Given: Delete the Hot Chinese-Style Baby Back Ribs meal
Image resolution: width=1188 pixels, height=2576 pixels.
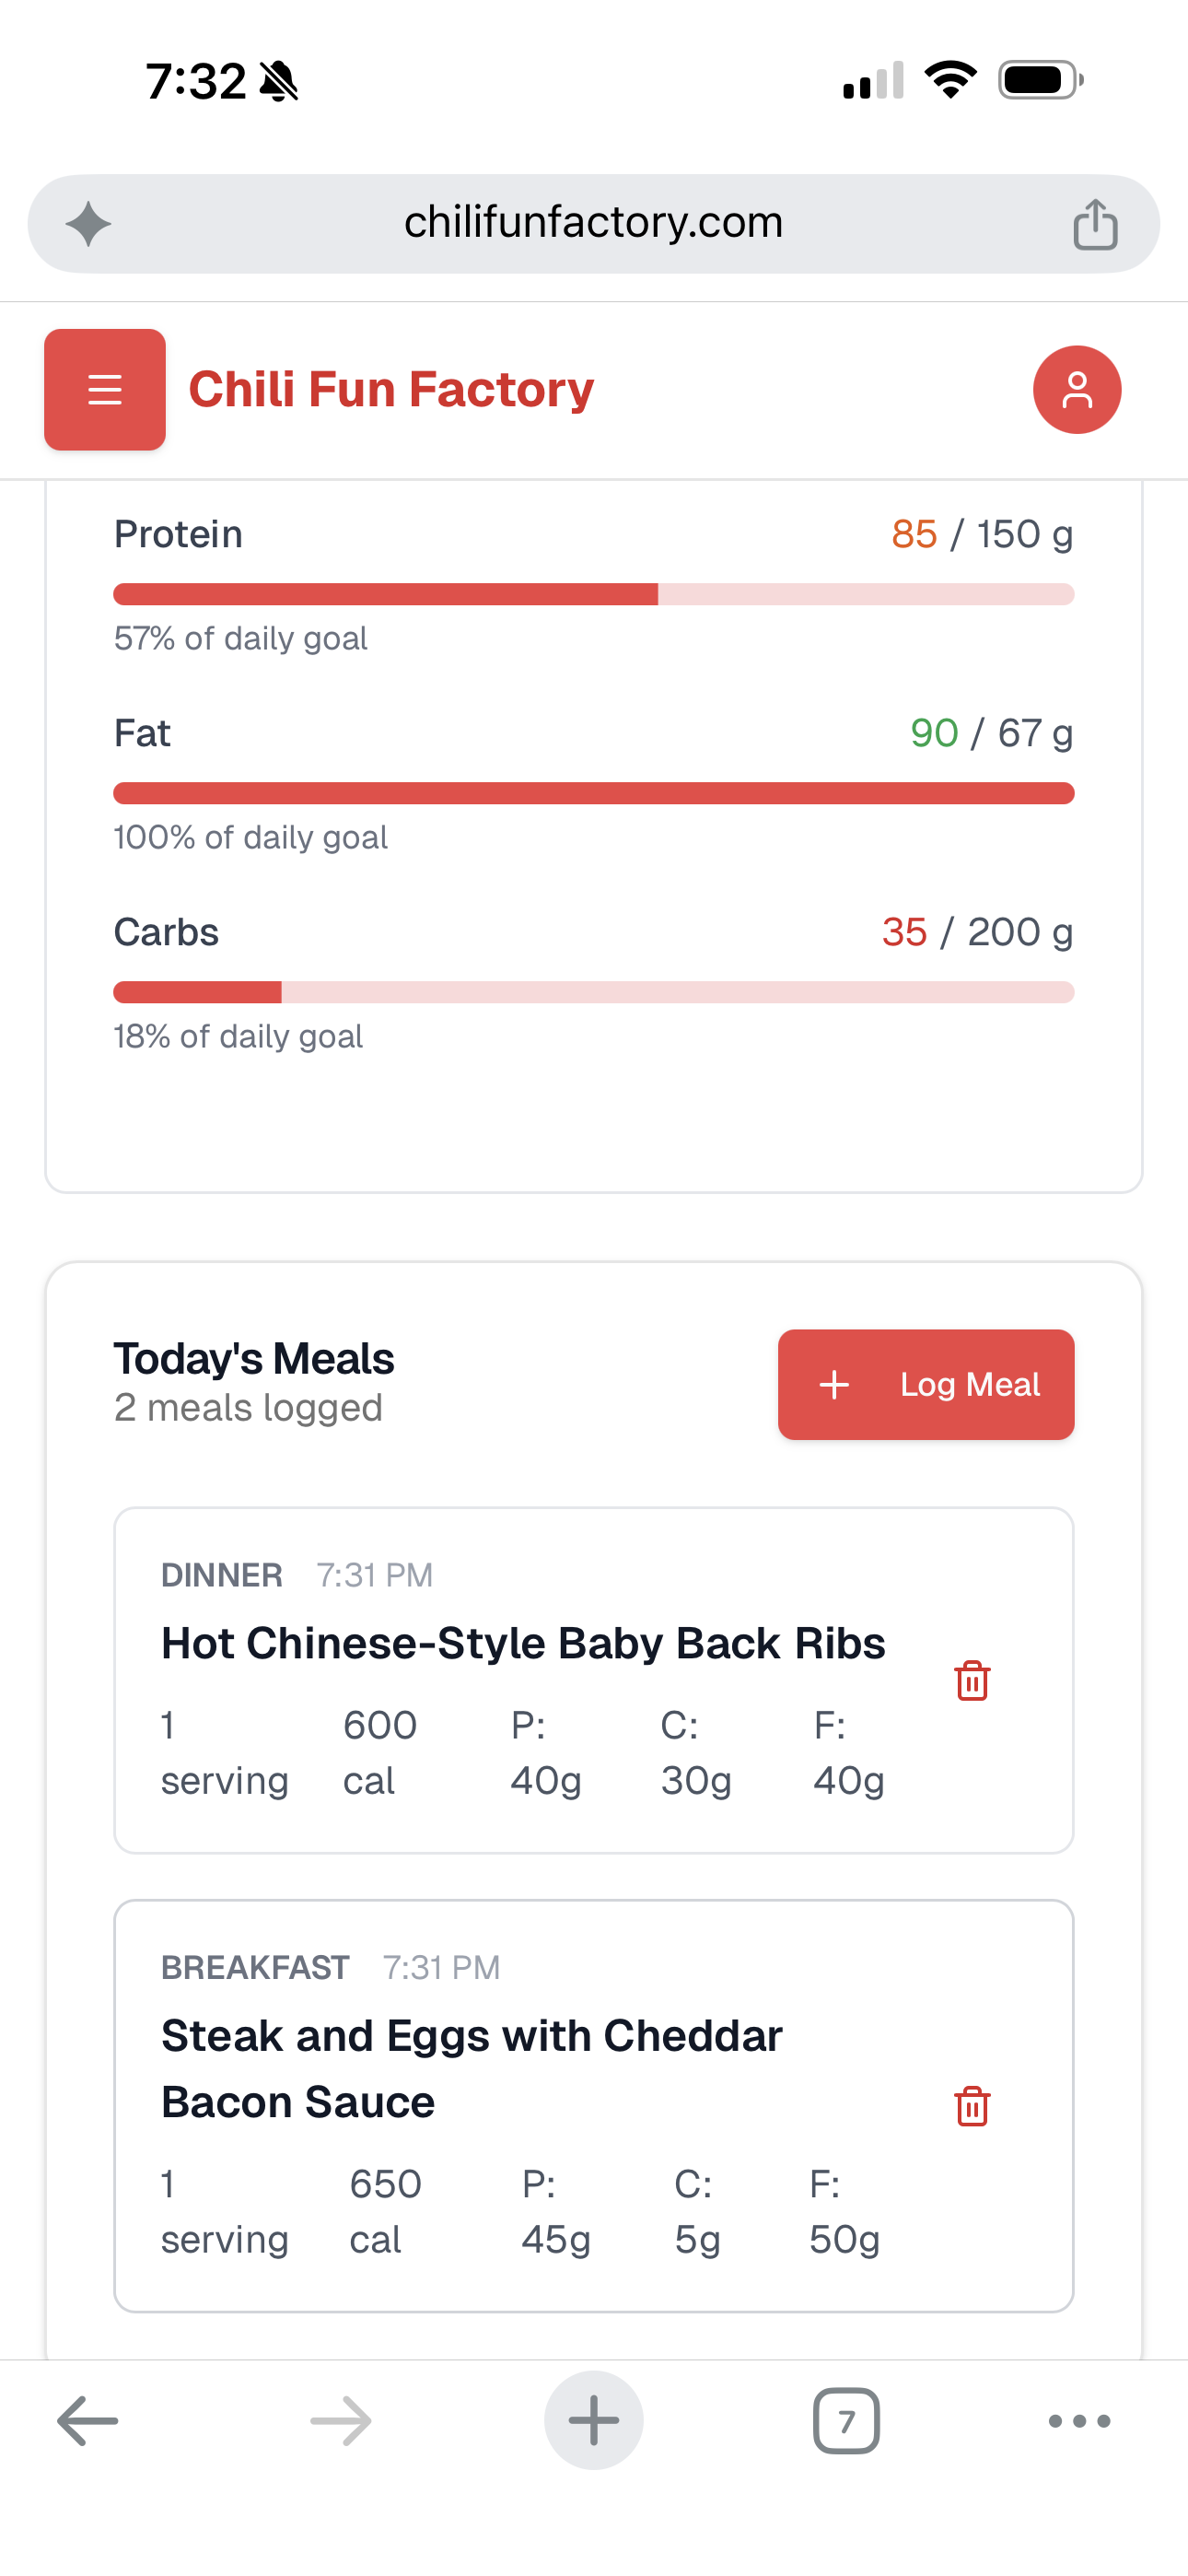Looking at the screenshot, I should [972, 1680].
